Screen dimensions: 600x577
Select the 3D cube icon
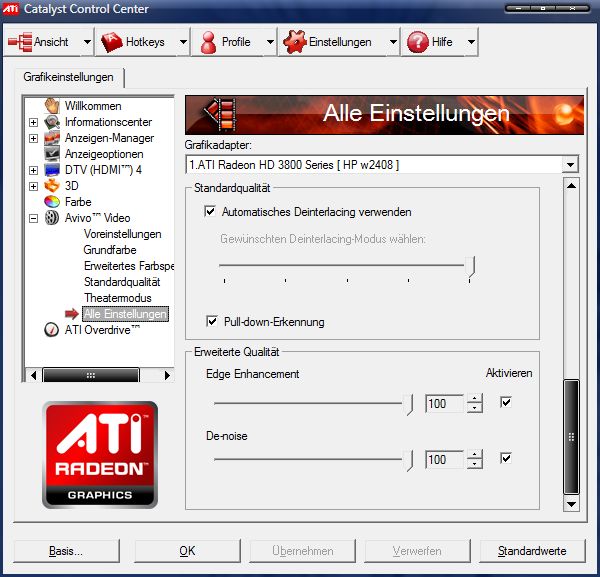(x=52, y=186)
